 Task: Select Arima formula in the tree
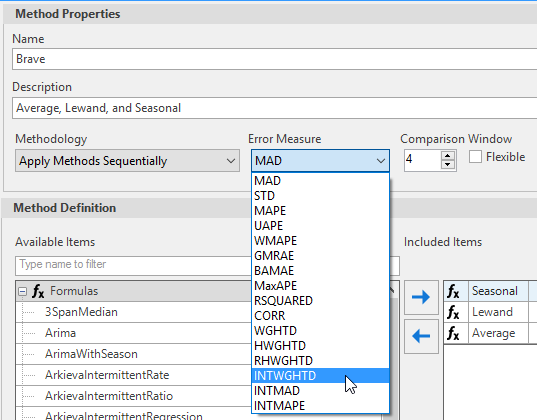(x=60, y=333)
